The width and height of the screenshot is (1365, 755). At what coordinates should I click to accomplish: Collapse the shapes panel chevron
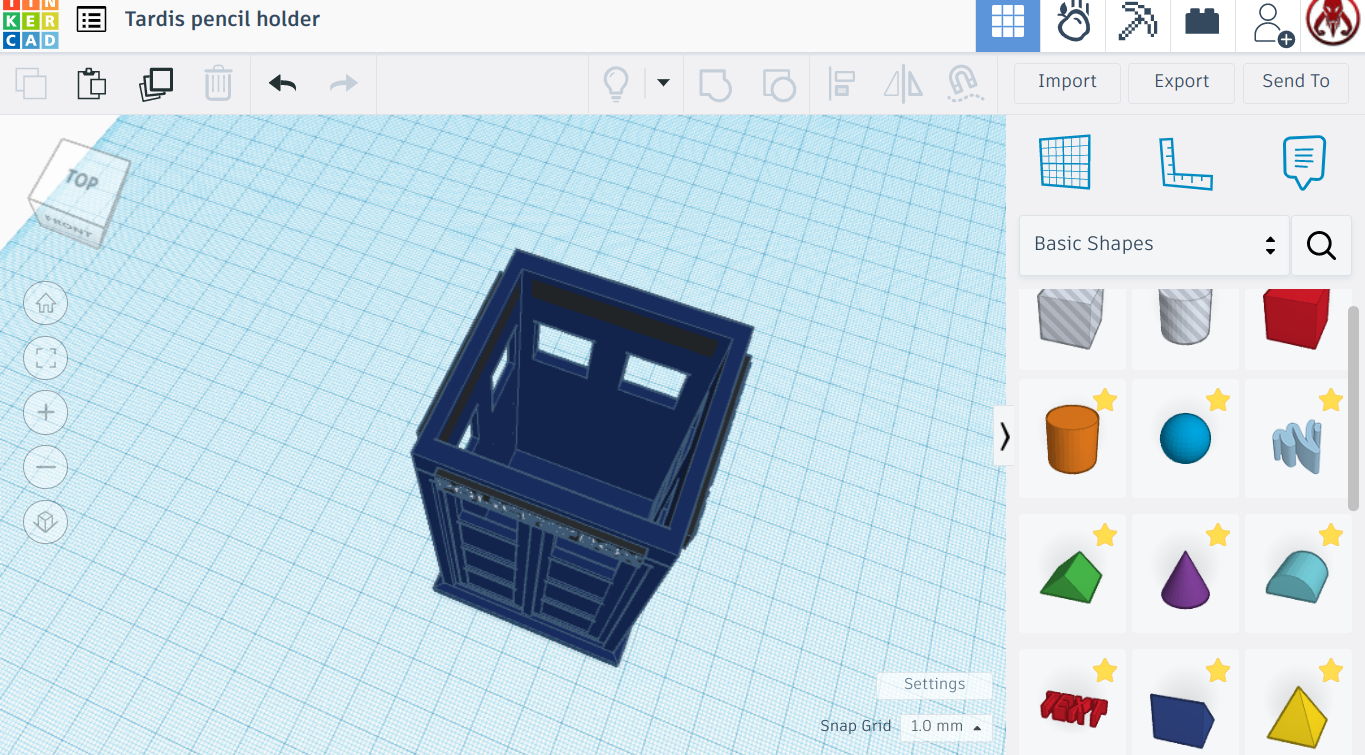click(x=1004, y=436)
